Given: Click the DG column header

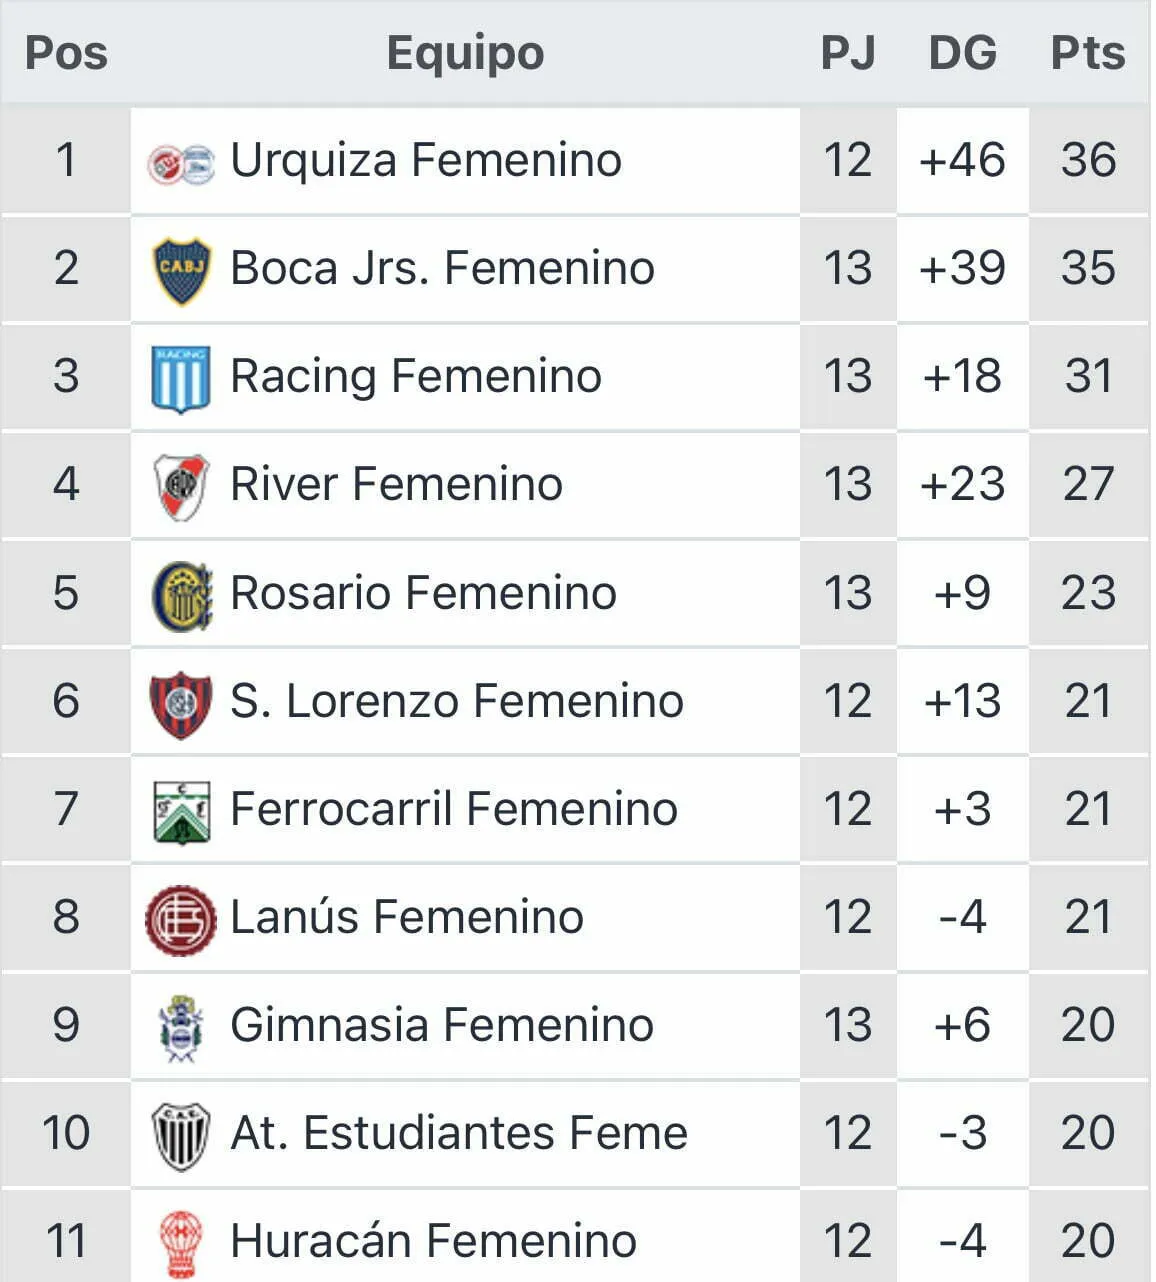Looking at the screenshot, I should tap(962, 53).
